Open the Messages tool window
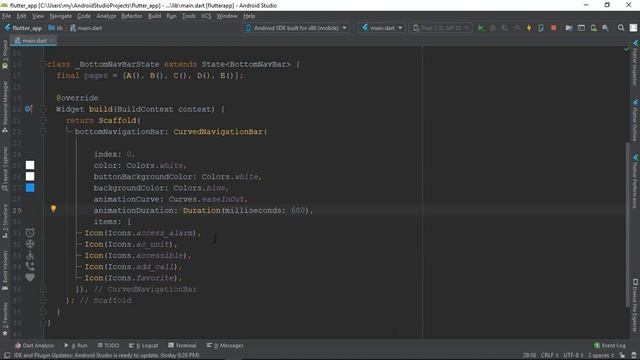 [225, 345]
